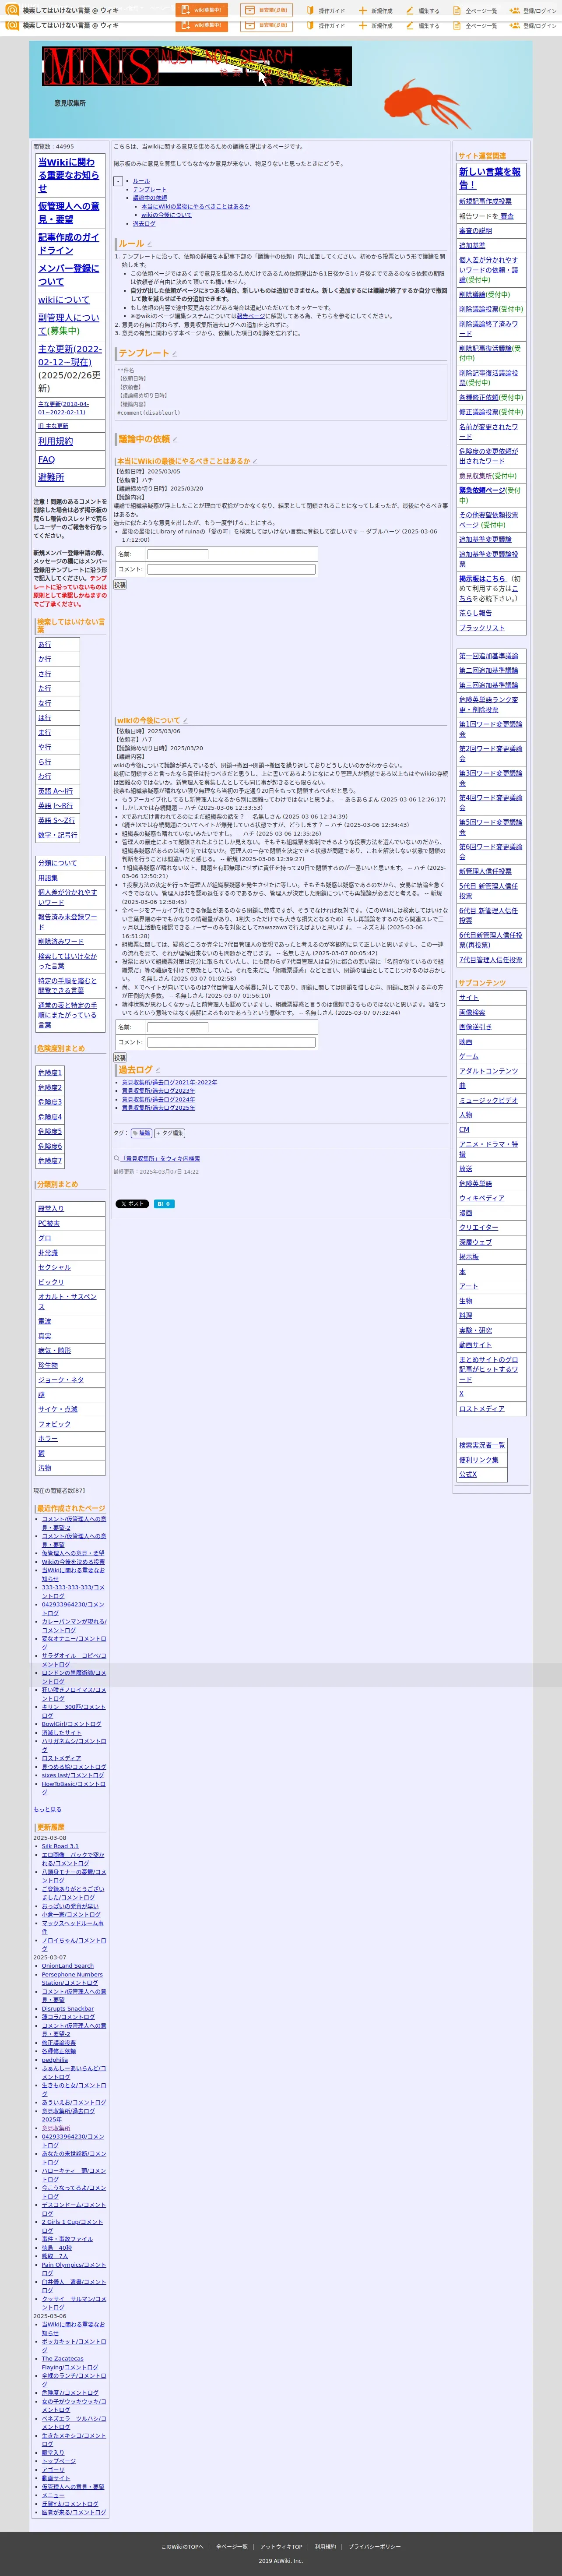Open 便利リンク集 in right sidebar
Screen dimensions: 562x2576
coord(479,1460)
